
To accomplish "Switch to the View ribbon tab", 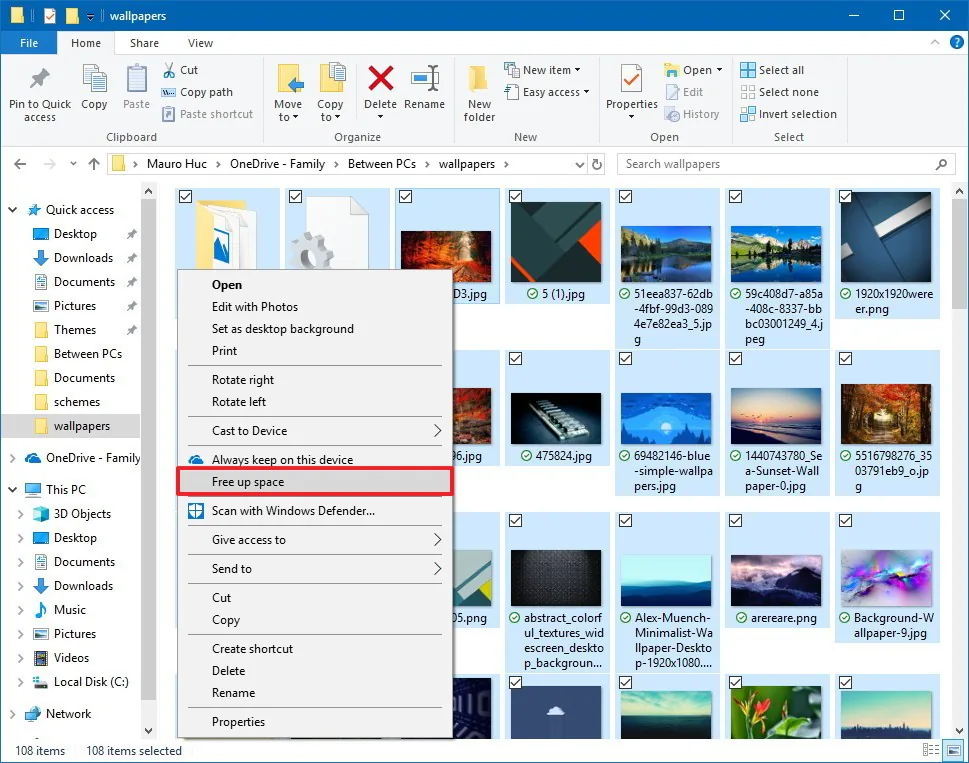I will pyautogui.click(x=200, y=43).
